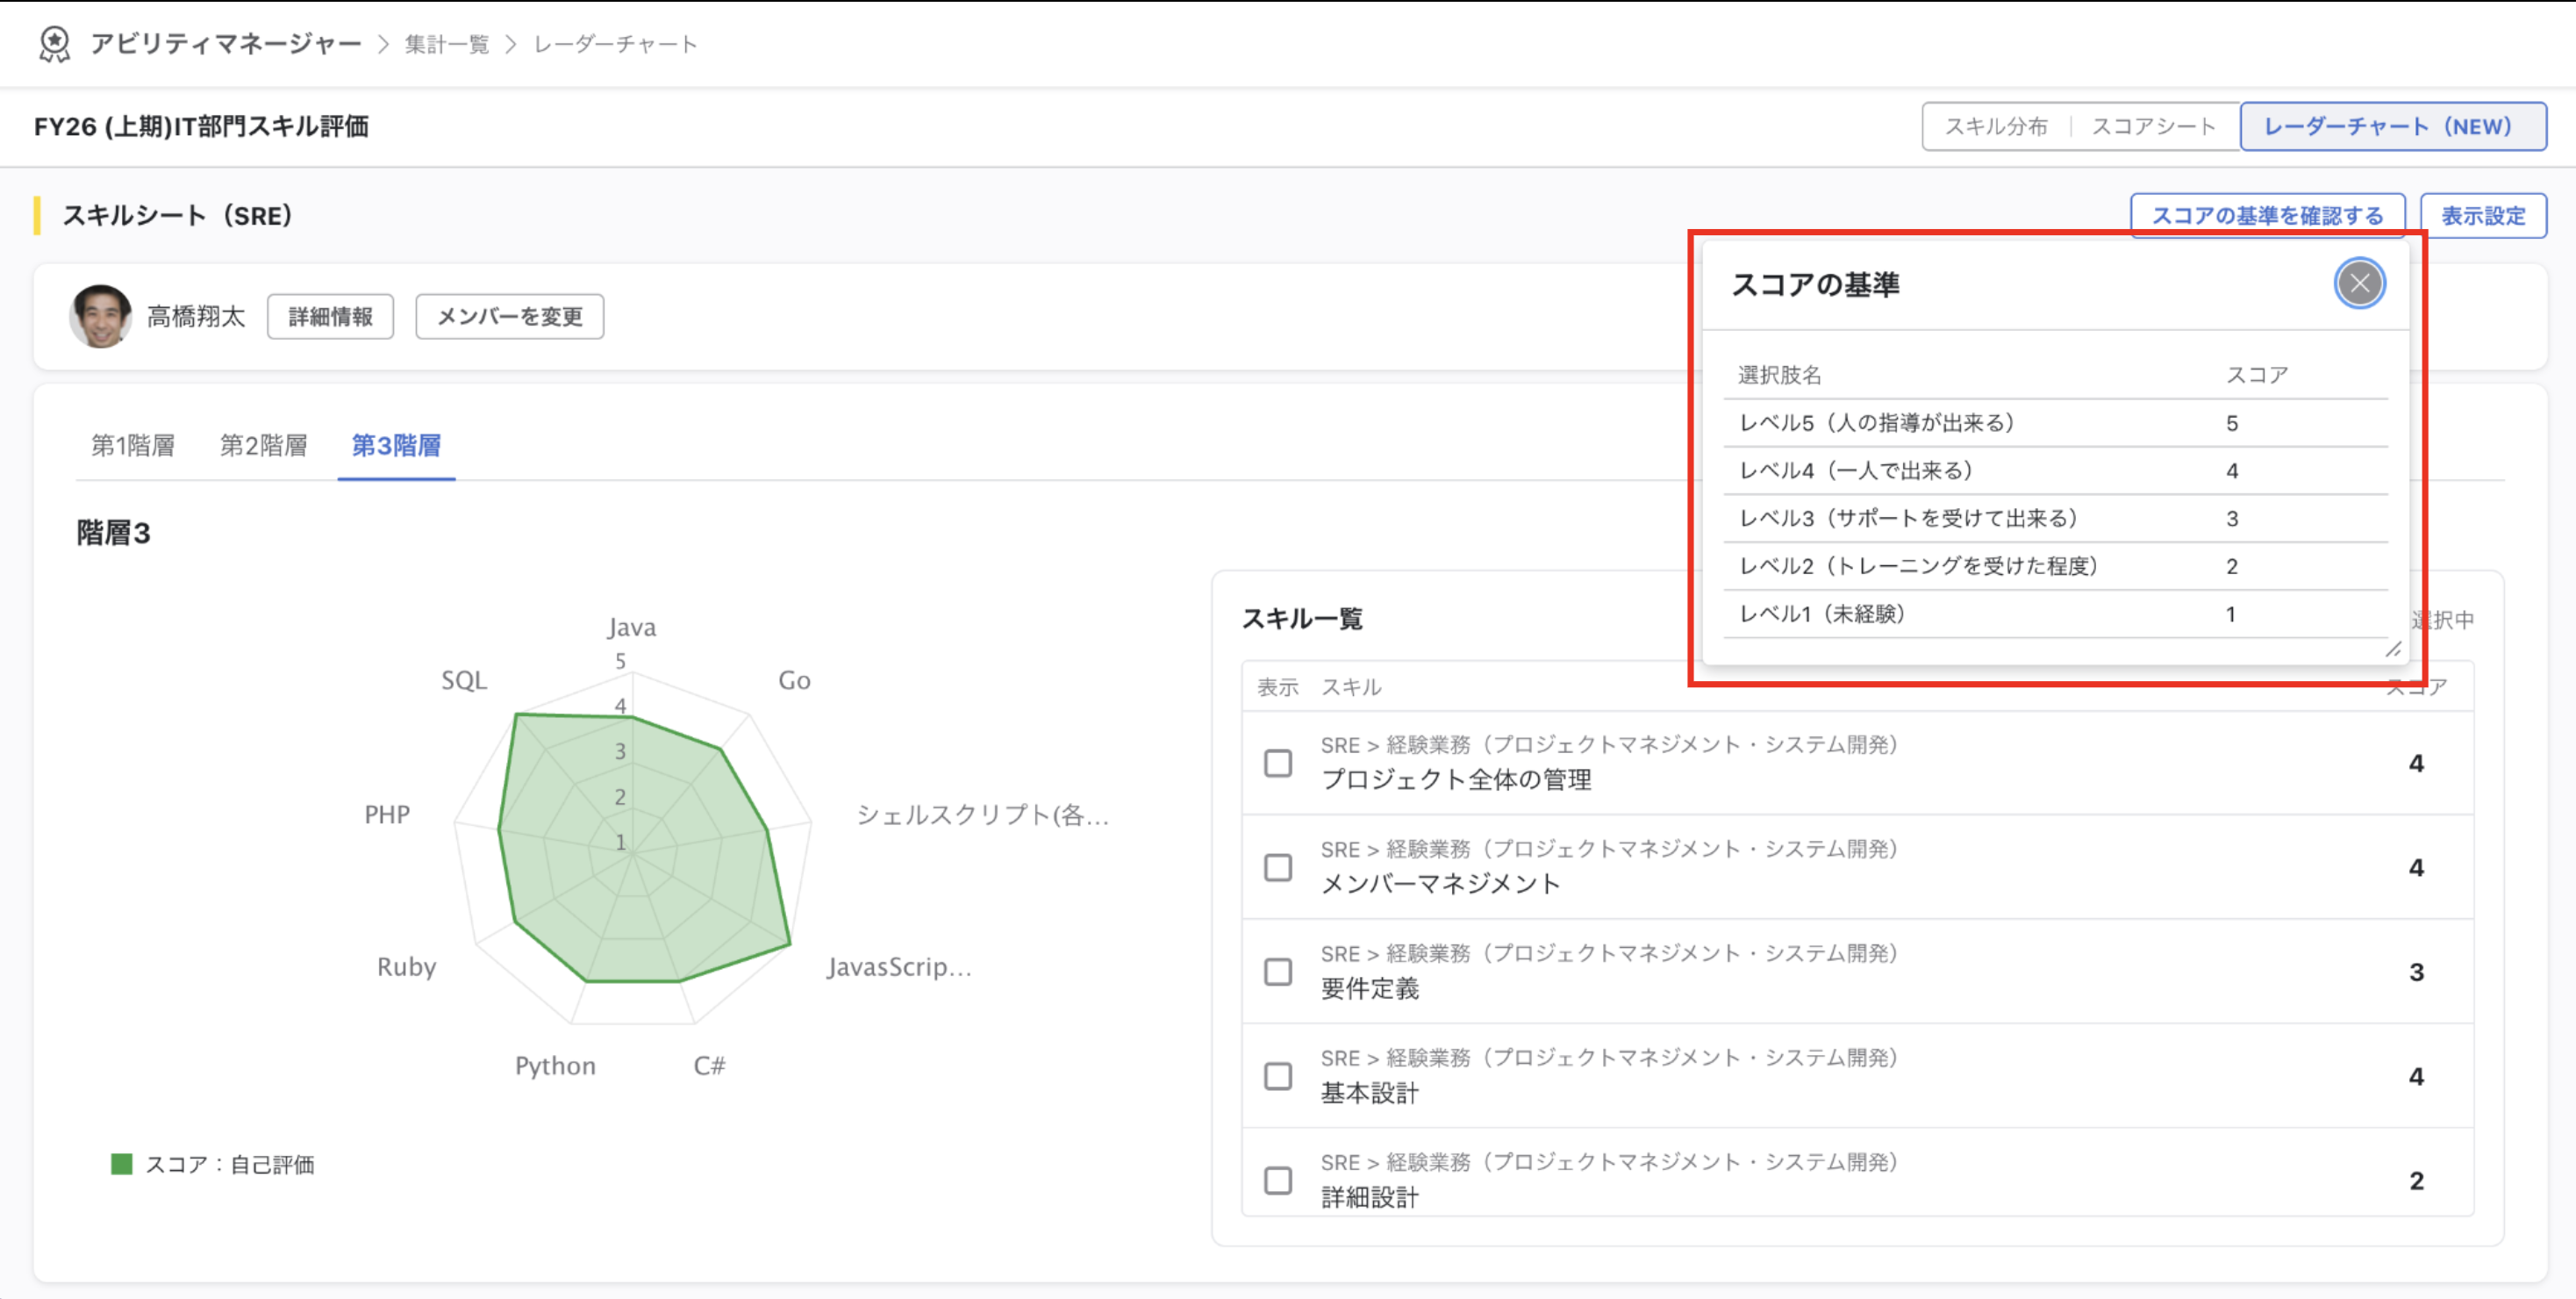Open the スコアシート view

pos(2154,126)
